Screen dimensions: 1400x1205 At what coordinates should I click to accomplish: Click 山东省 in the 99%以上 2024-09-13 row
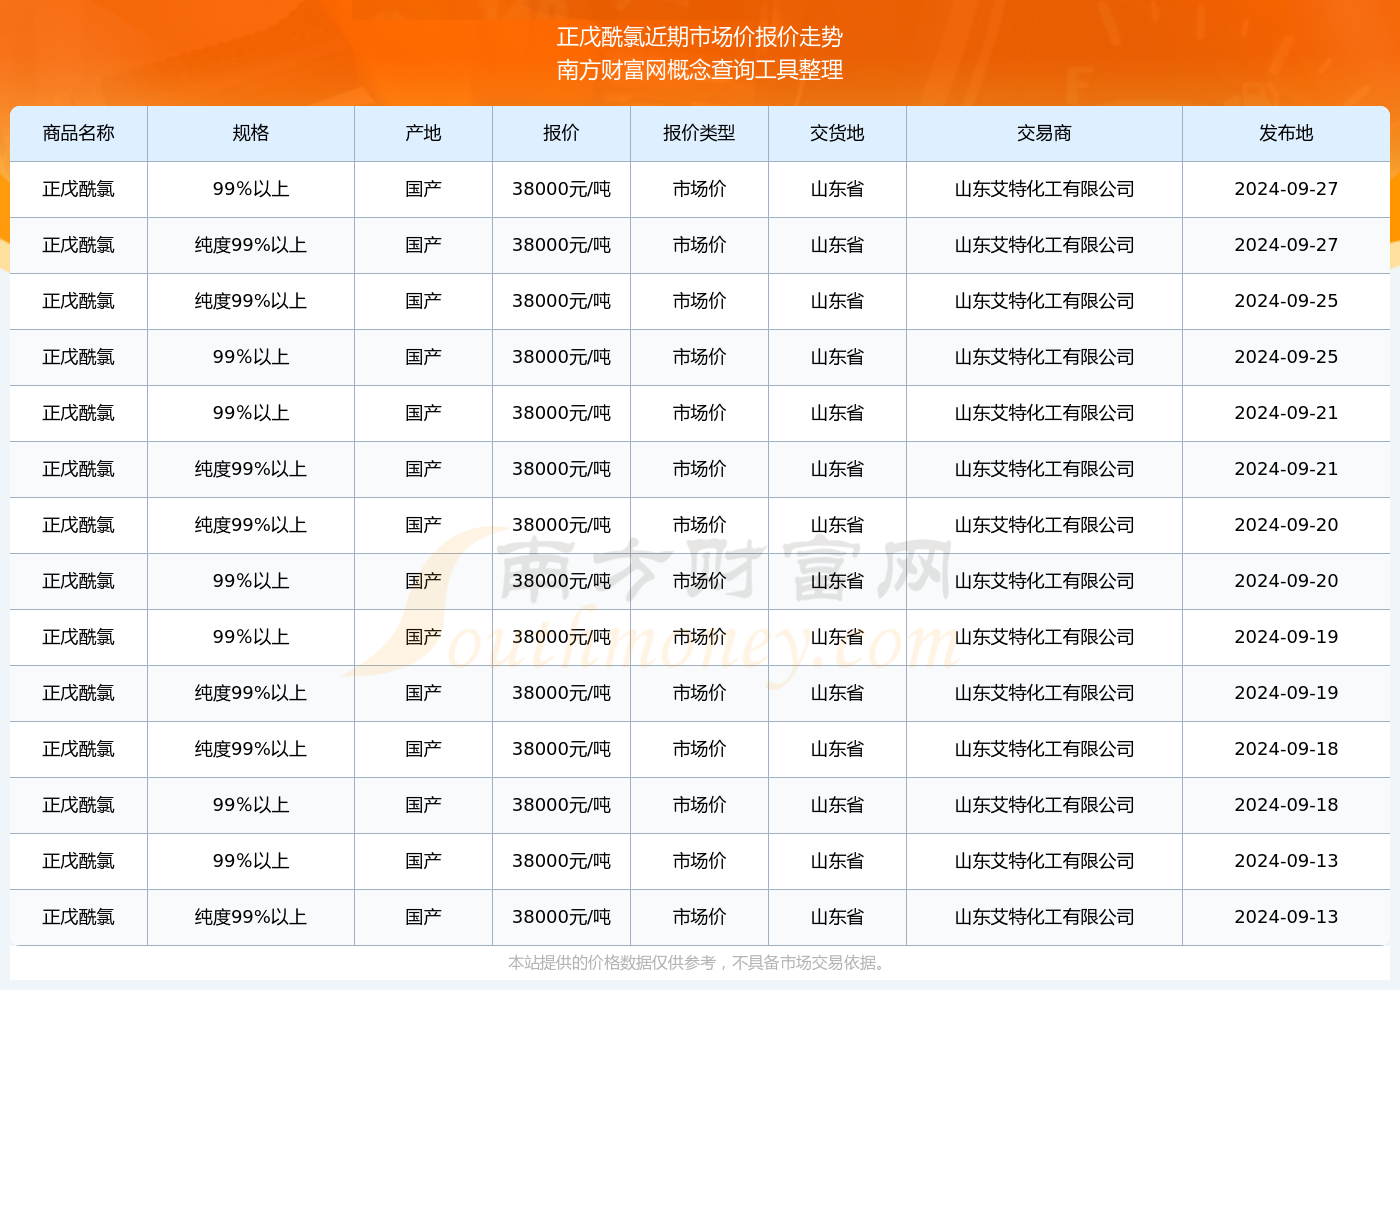coord(838,861)
